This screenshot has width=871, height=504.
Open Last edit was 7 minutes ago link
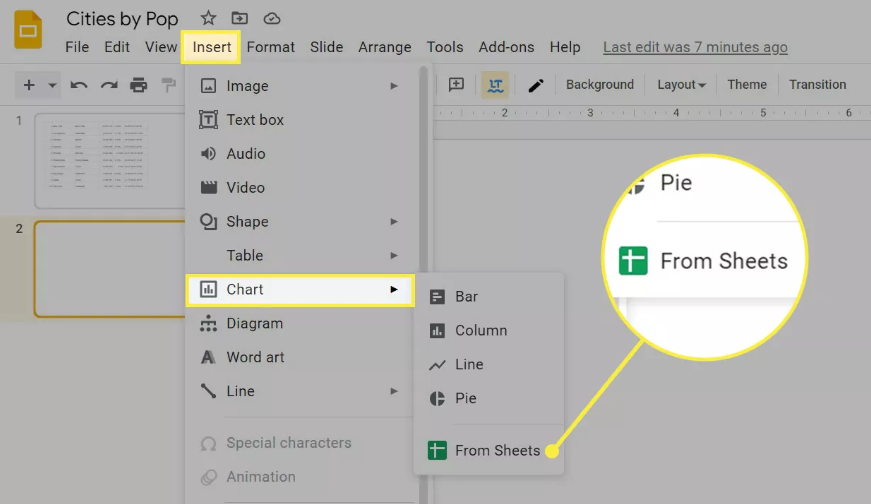pyautogui.click(x=695, y=47)
